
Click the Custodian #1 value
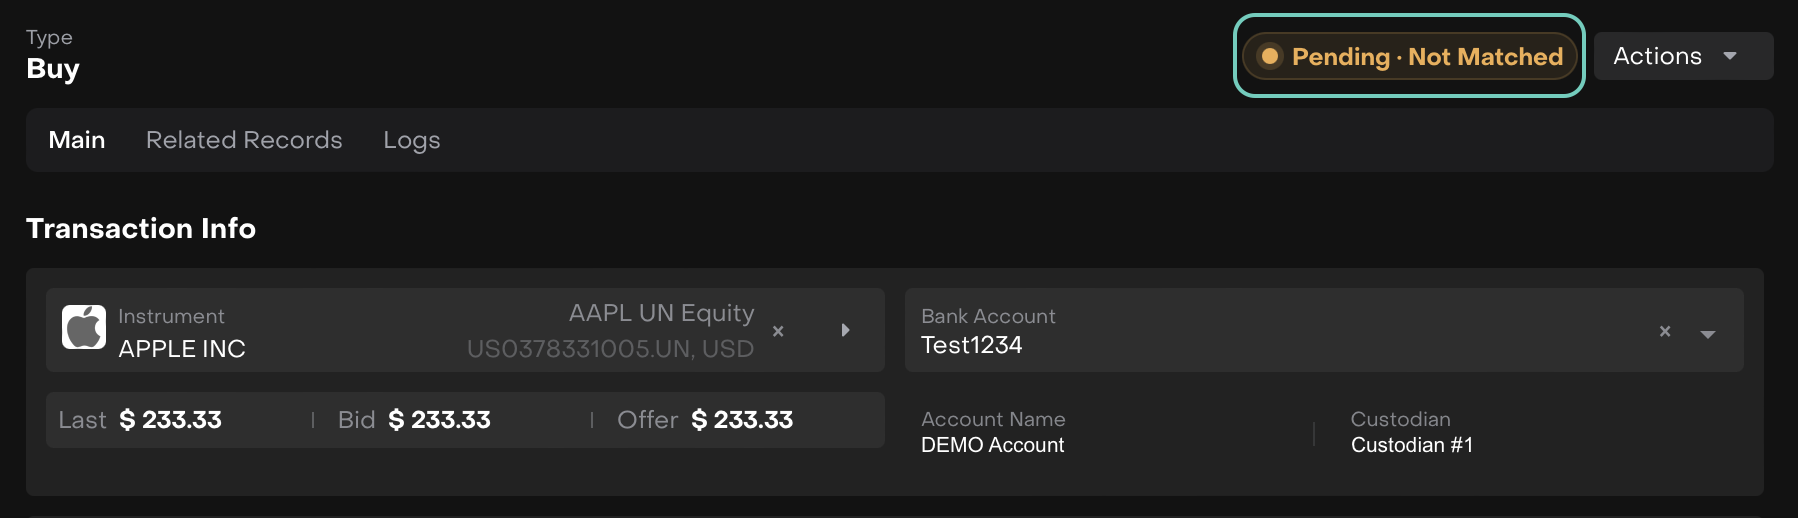click(x=1411, y=445)
